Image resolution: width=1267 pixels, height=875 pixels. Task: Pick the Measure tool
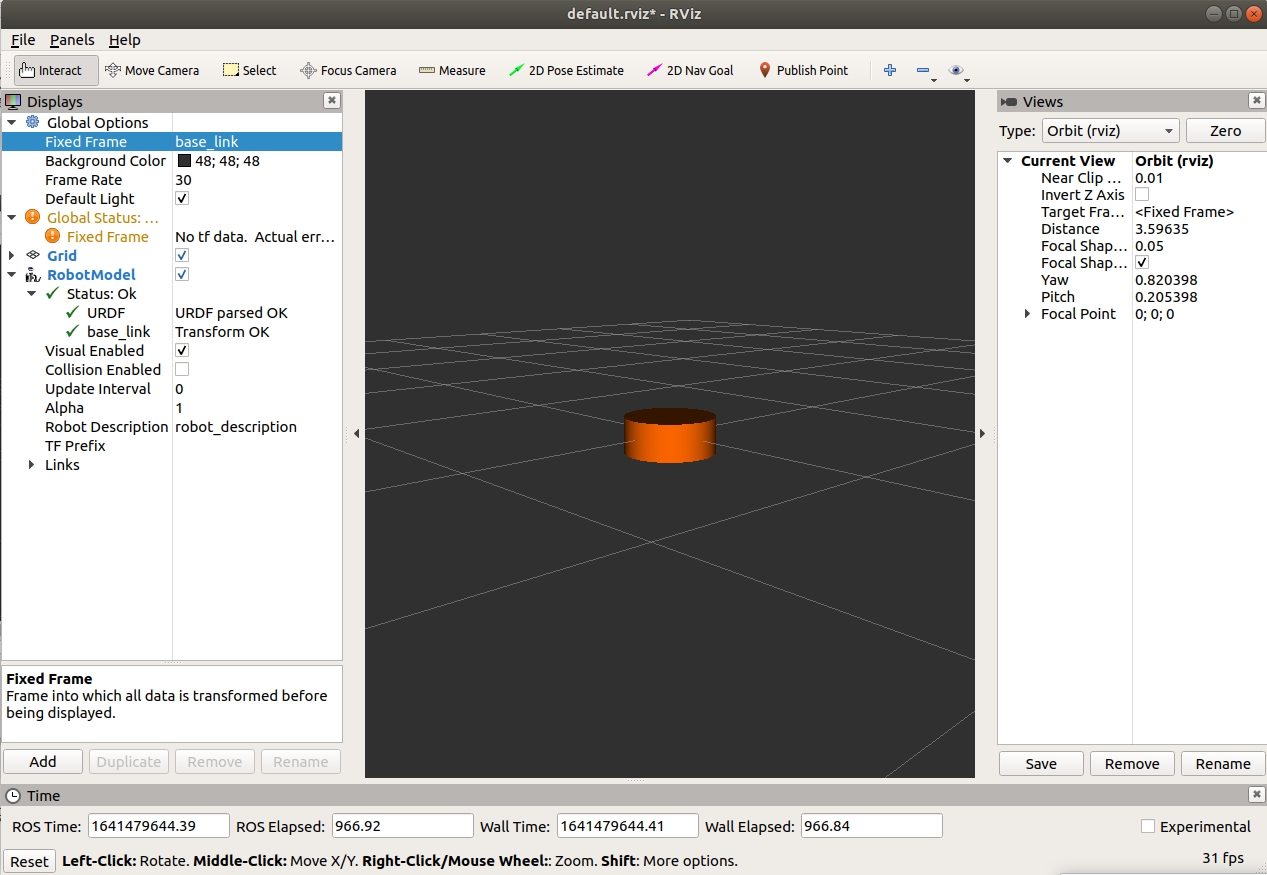click(452, 70)
